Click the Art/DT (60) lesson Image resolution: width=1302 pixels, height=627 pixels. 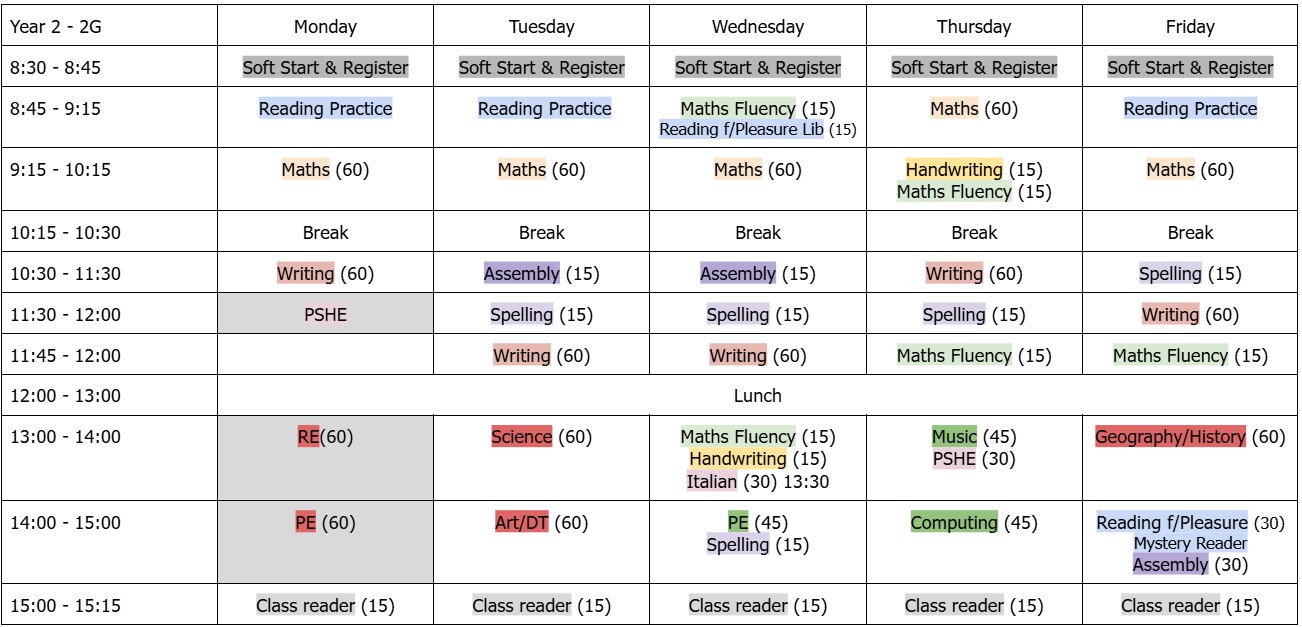tap(541, 522)
